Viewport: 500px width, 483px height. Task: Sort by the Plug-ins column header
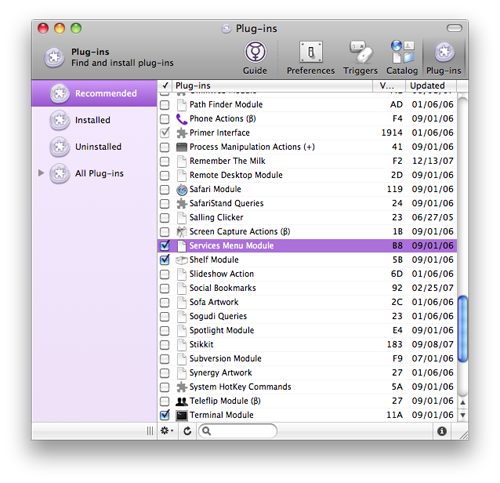272,86
